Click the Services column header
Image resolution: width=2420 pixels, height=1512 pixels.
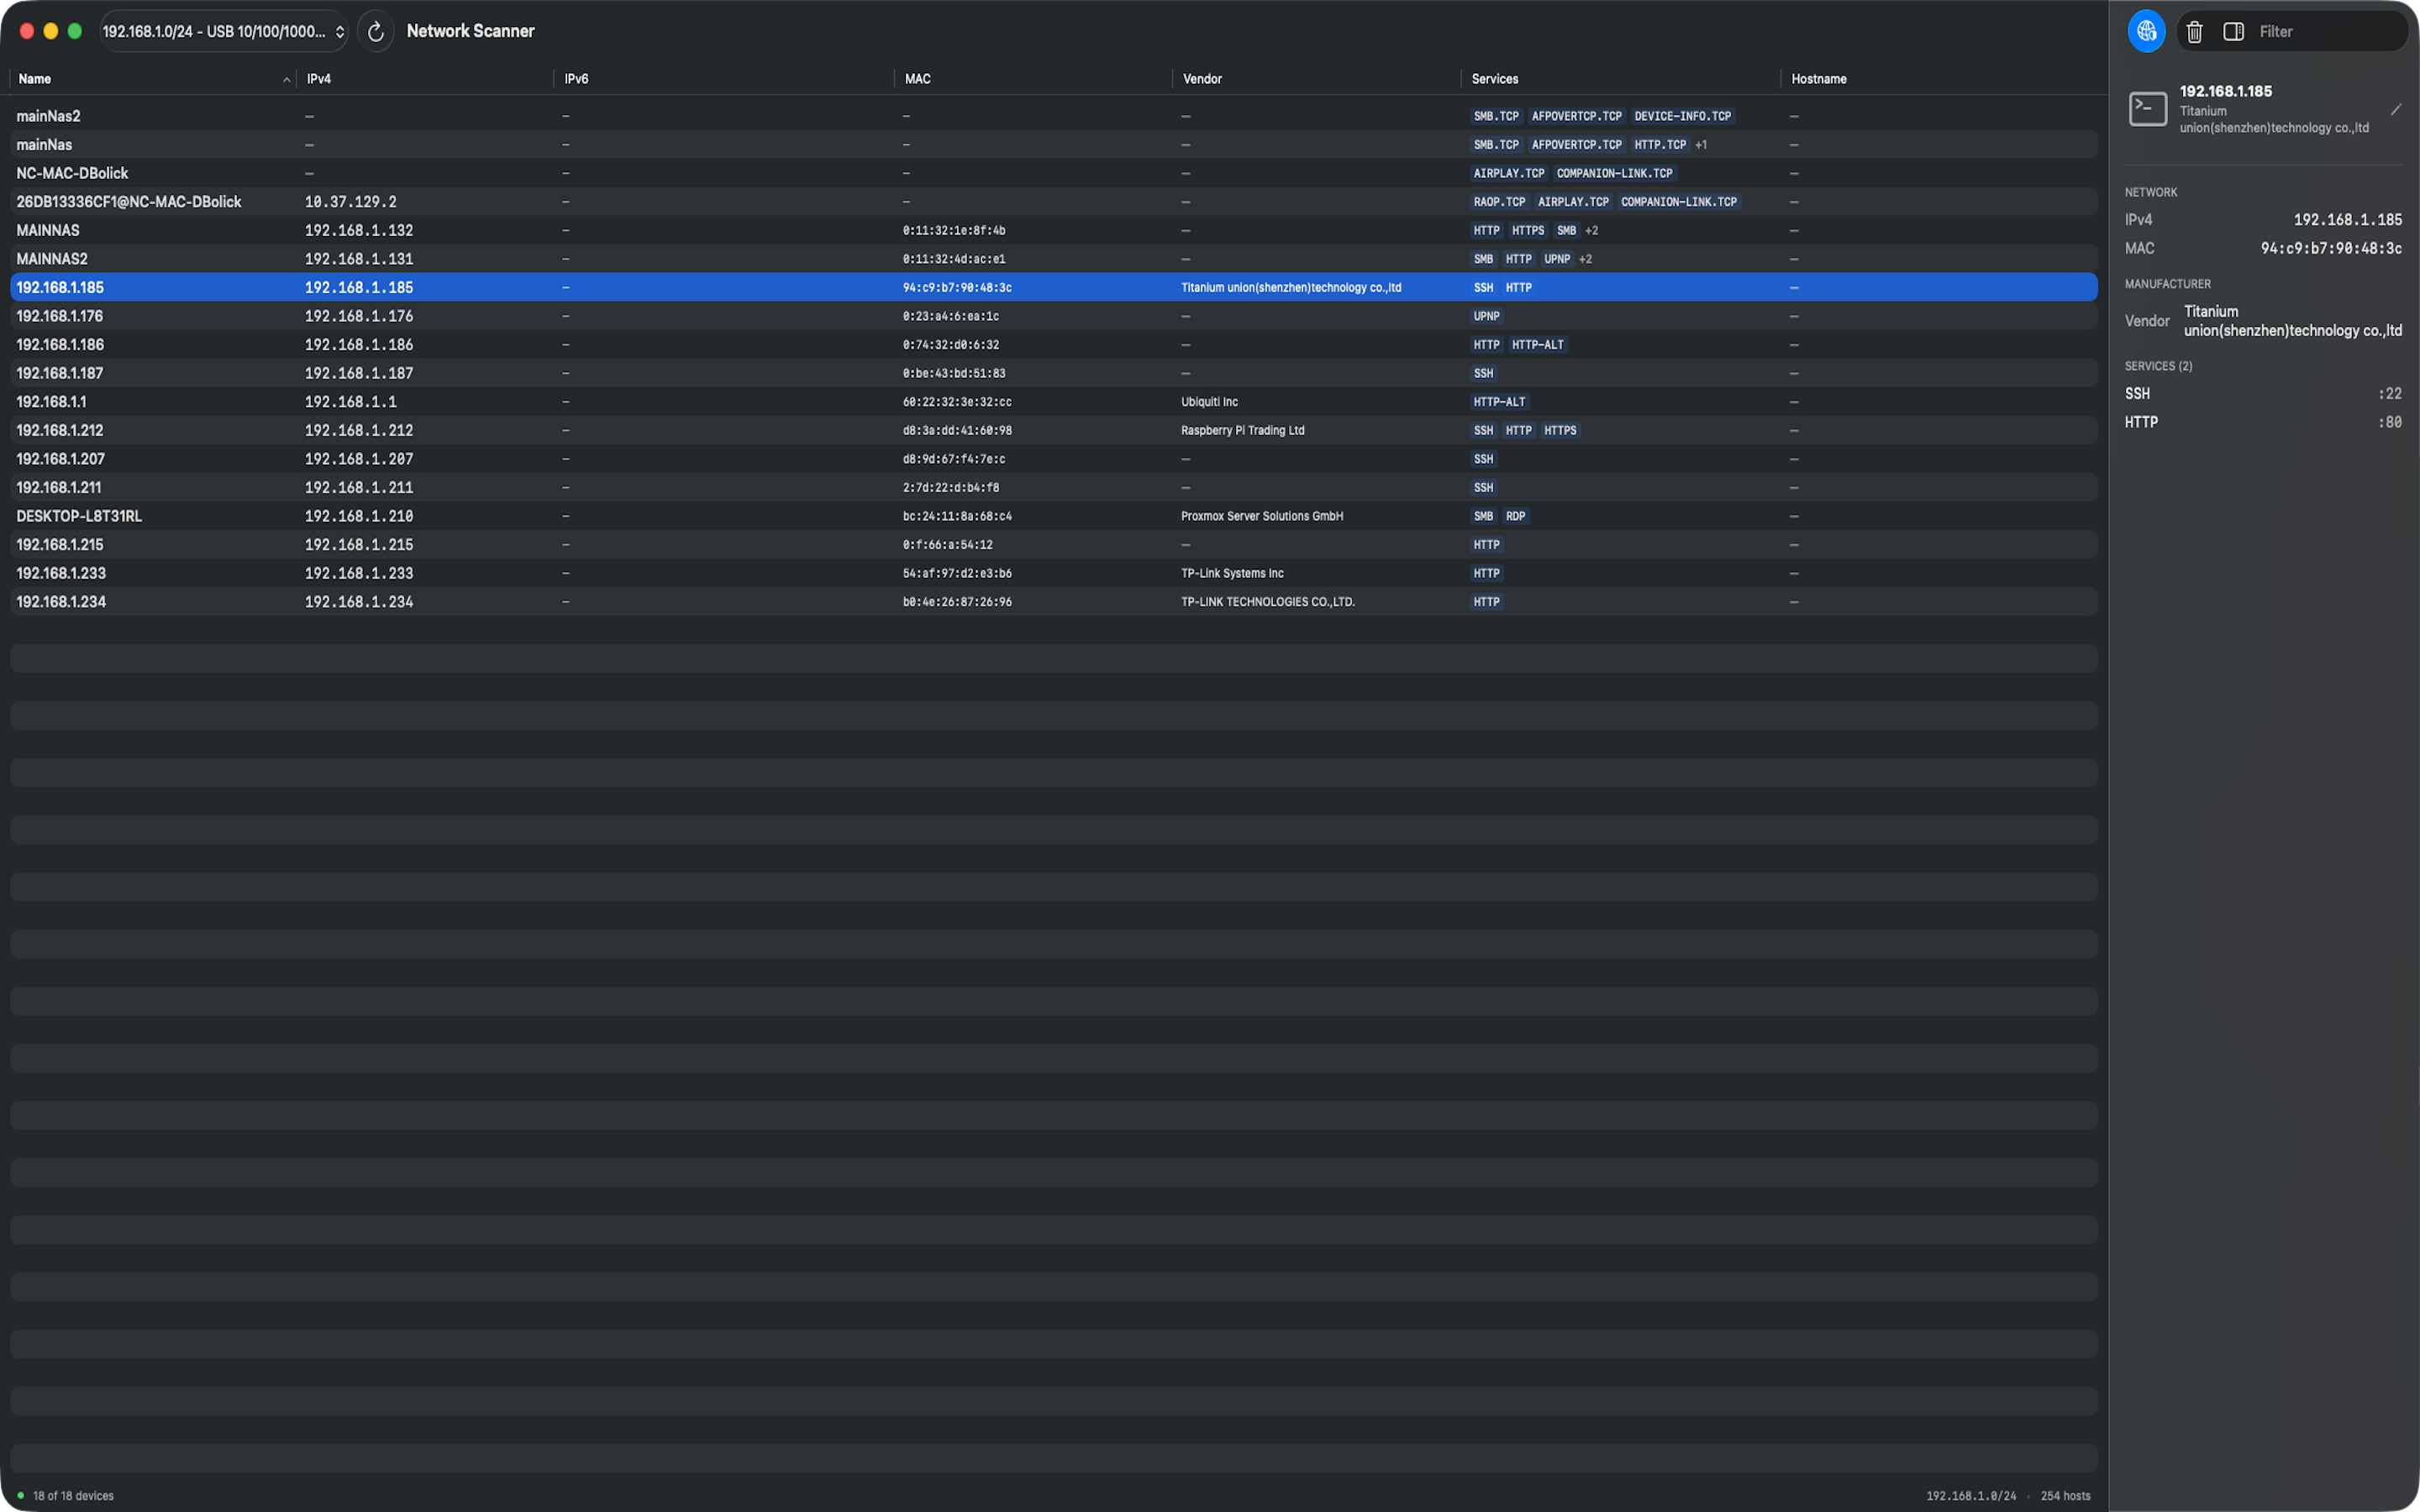(1494, 79)
